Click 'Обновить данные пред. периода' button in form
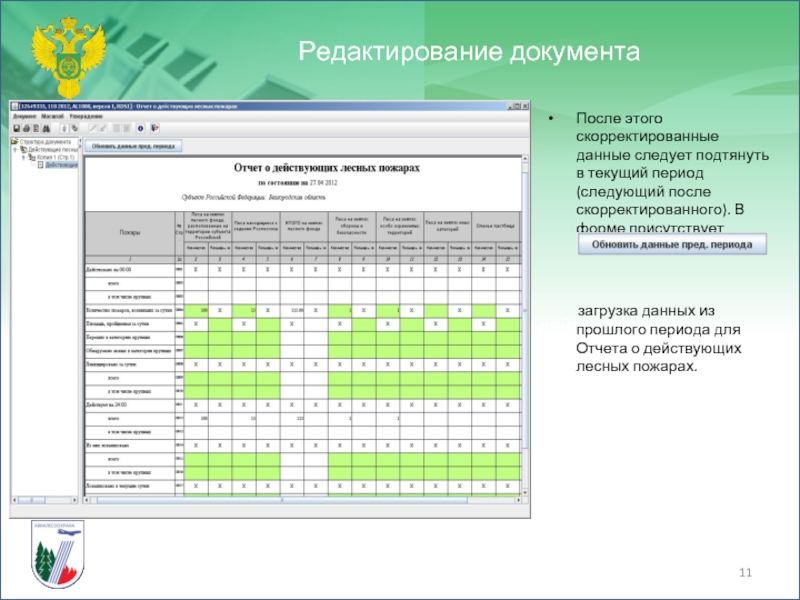This screenshot has width=800, height=600. 133,146
